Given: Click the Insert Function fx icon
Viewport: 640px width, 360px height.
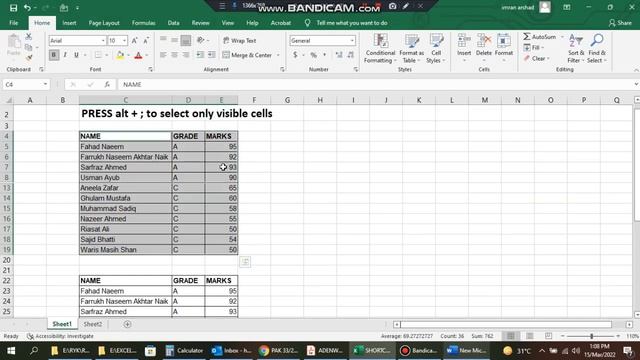Looking at the screenshot, I should tap(107, 84).
